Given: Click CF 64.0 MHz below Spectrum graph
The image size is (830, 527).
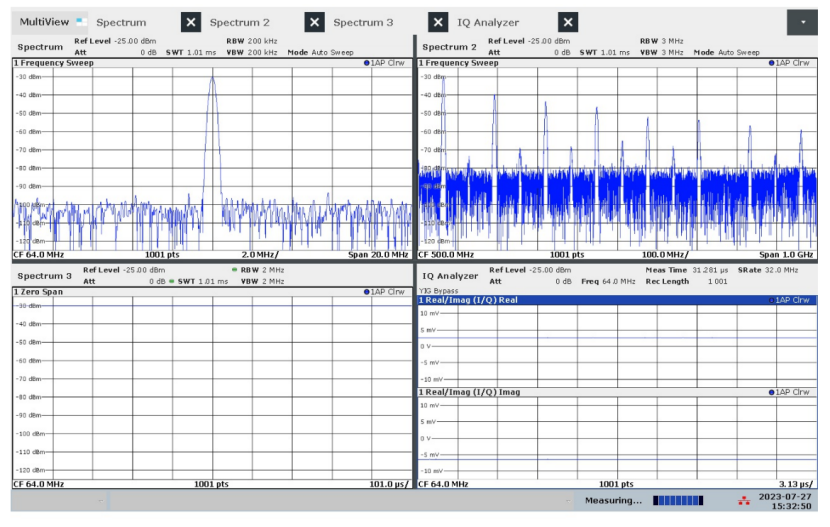Looking at the screenshot, I should point(39,255).
